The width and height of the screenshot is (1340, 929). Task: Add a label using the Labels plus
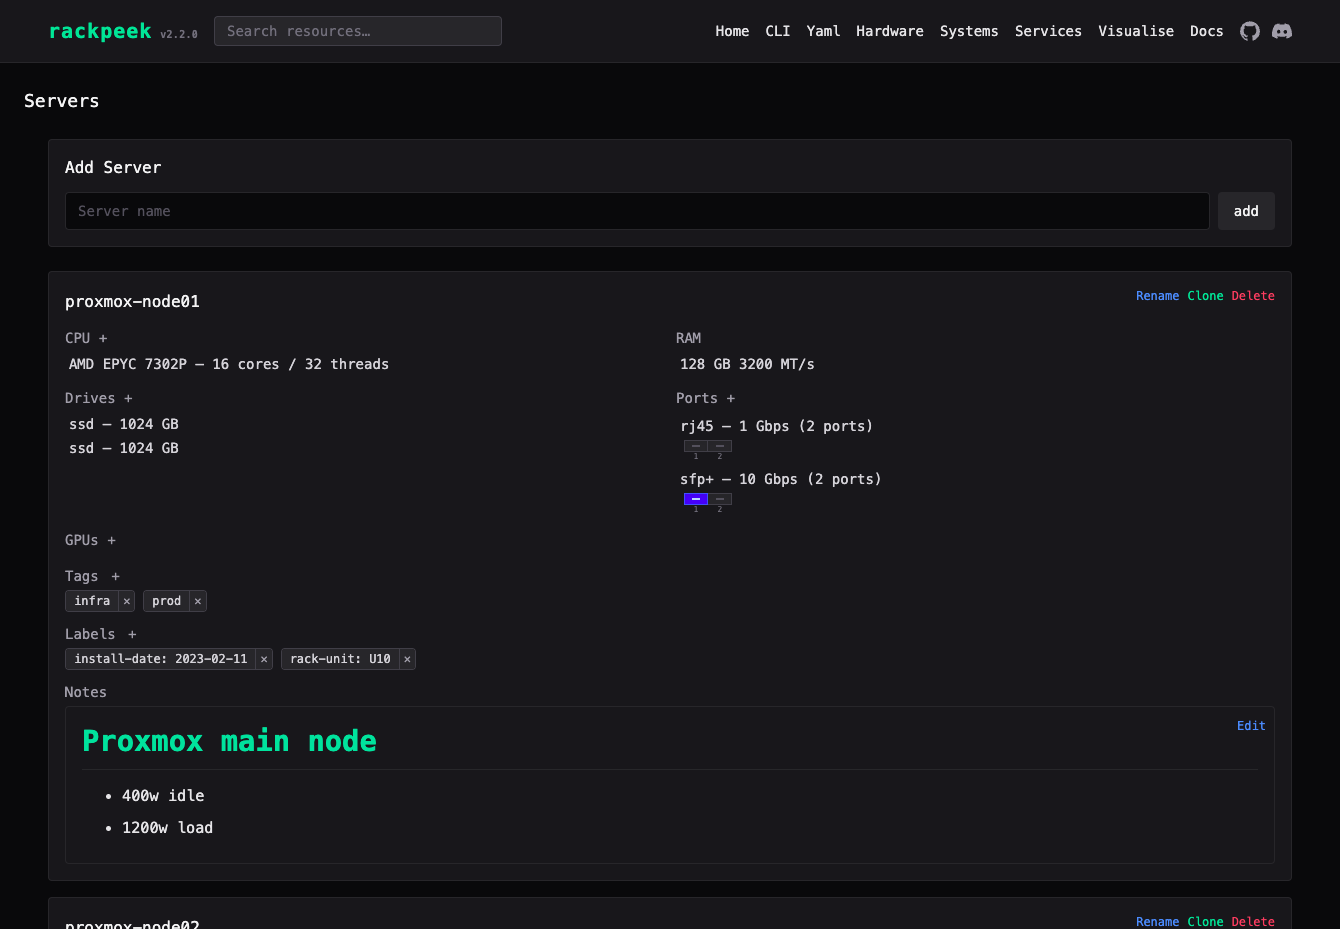pos(132,634)
